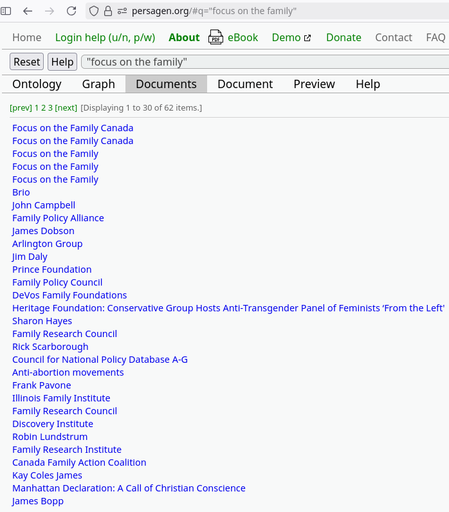Open Council for National Policy Database A-G
This screenshot has width=449, height=512.
(100, 360)
